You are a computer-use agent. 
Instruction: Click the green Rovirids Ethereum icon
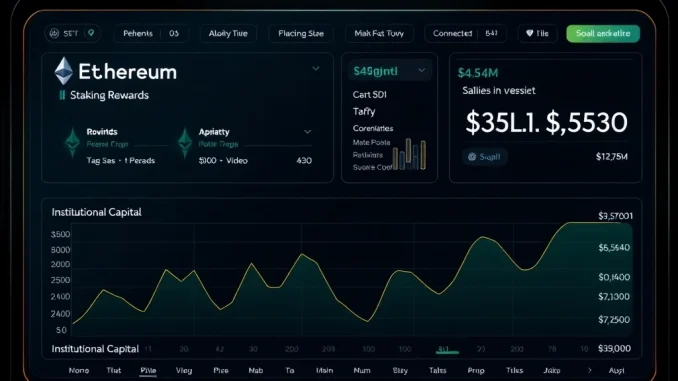click(72, 142)
